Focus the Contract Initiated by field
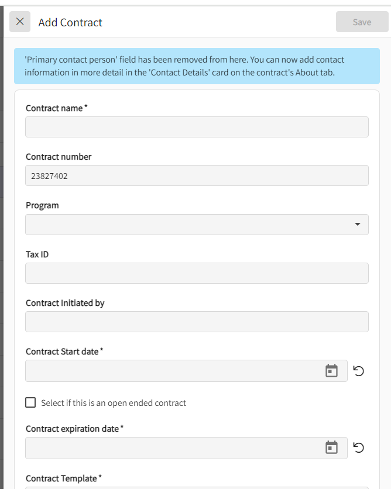392x490 pixels. 197,322
